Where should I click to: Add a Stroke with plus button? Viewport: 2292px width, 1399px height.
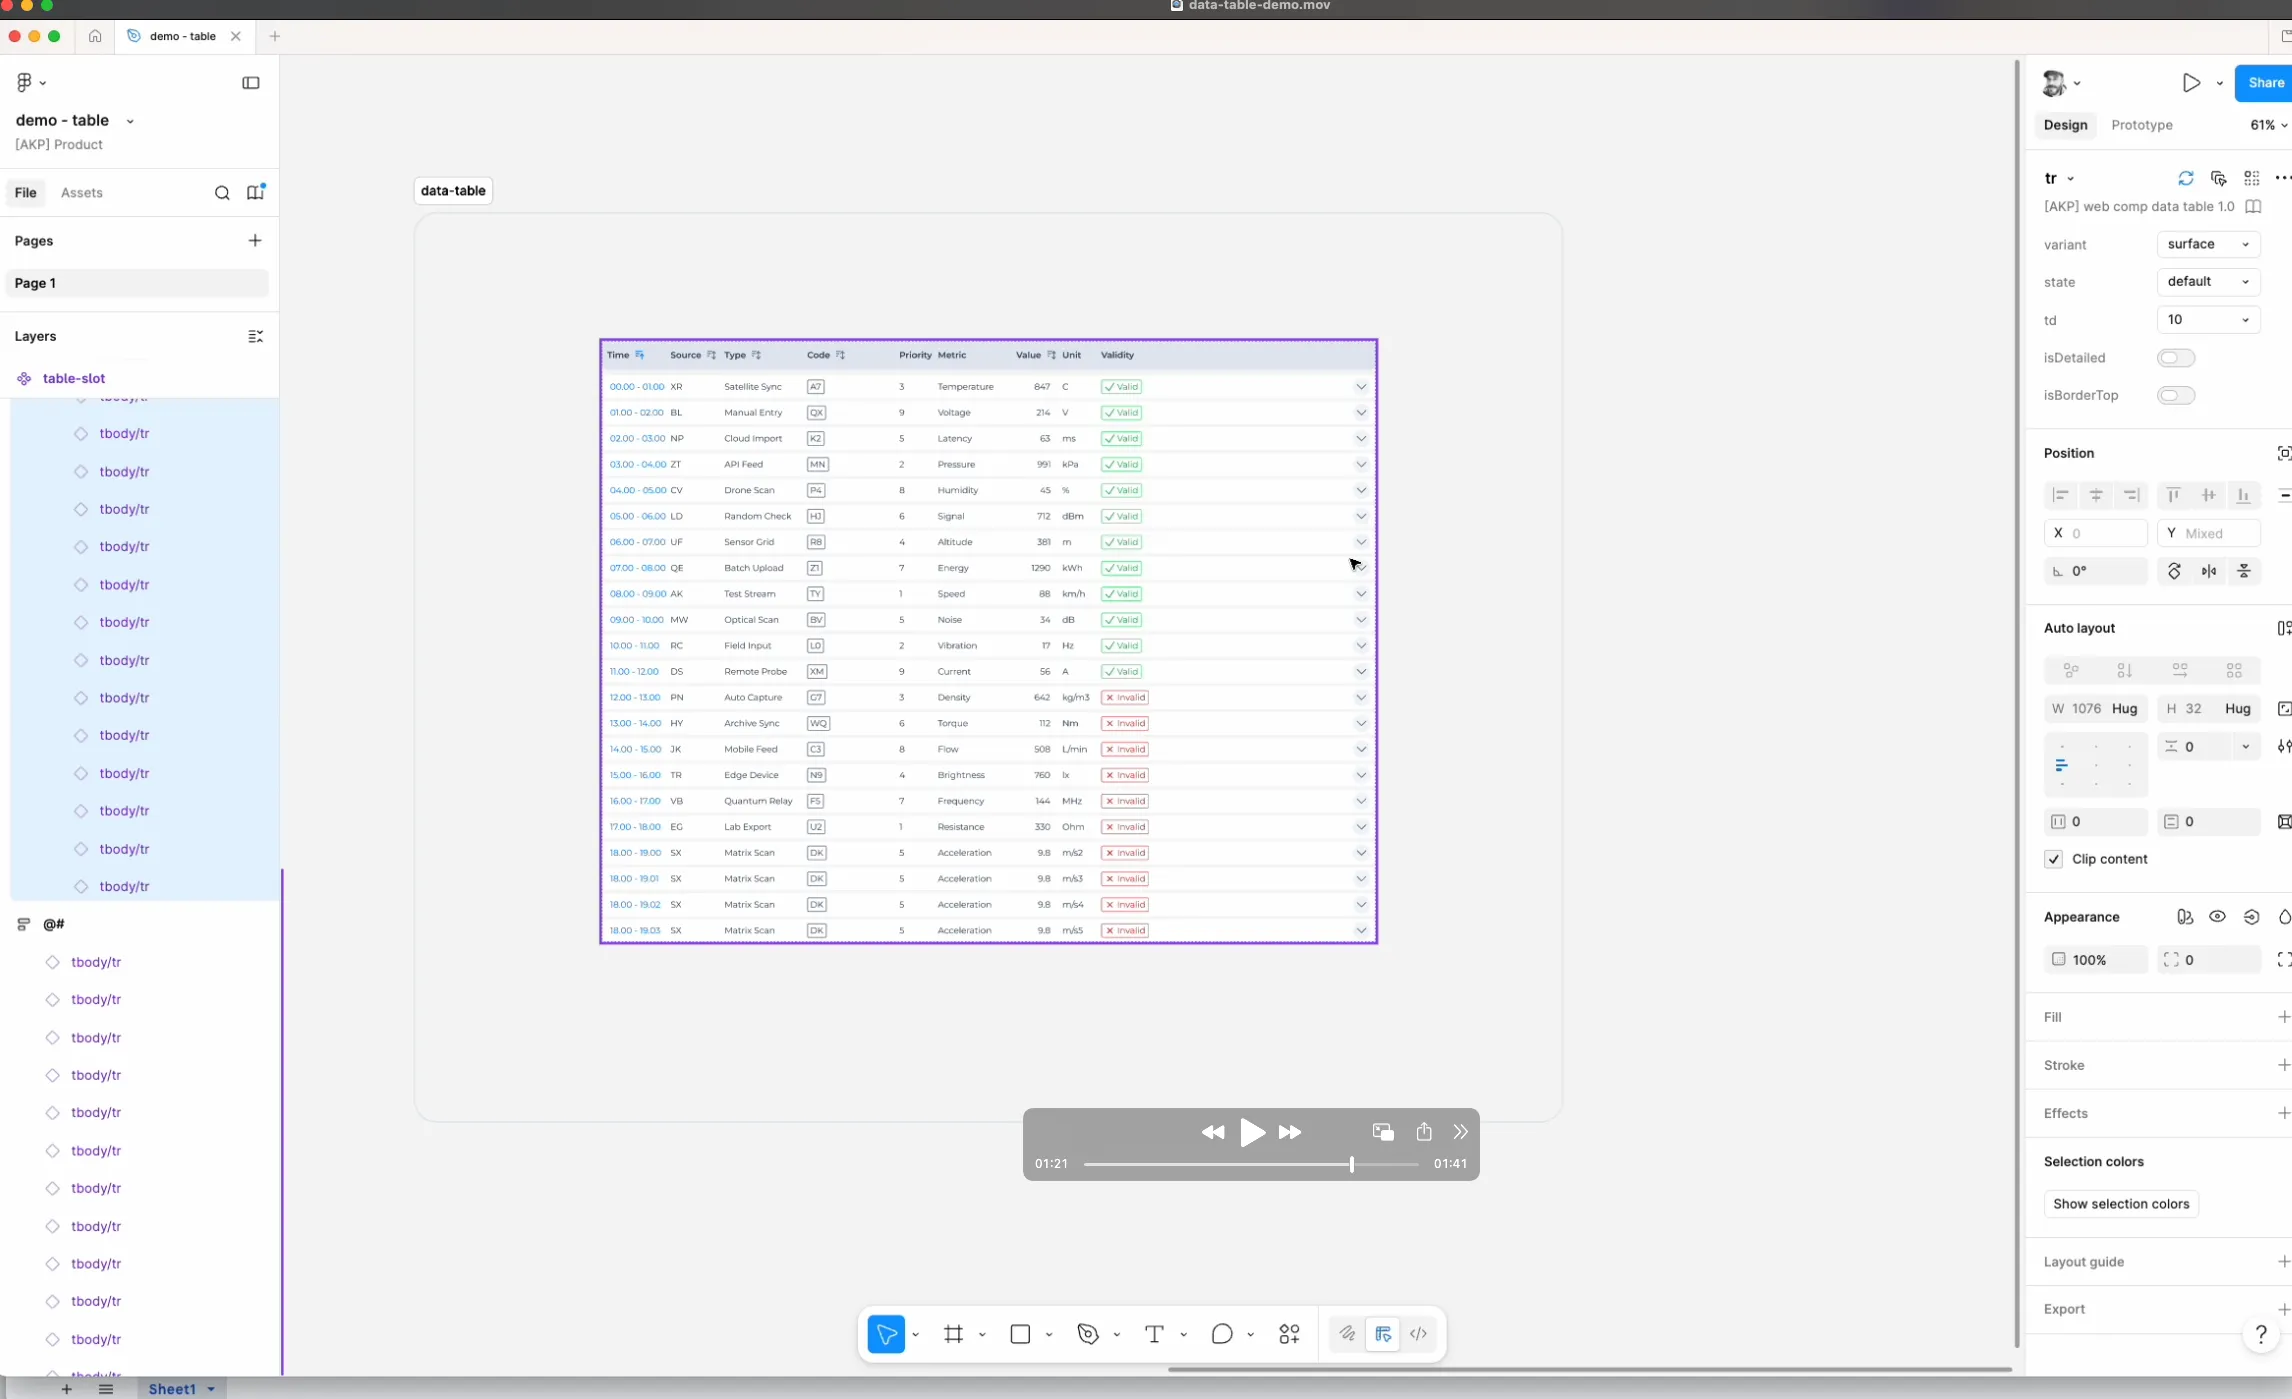[2283, 1065]
